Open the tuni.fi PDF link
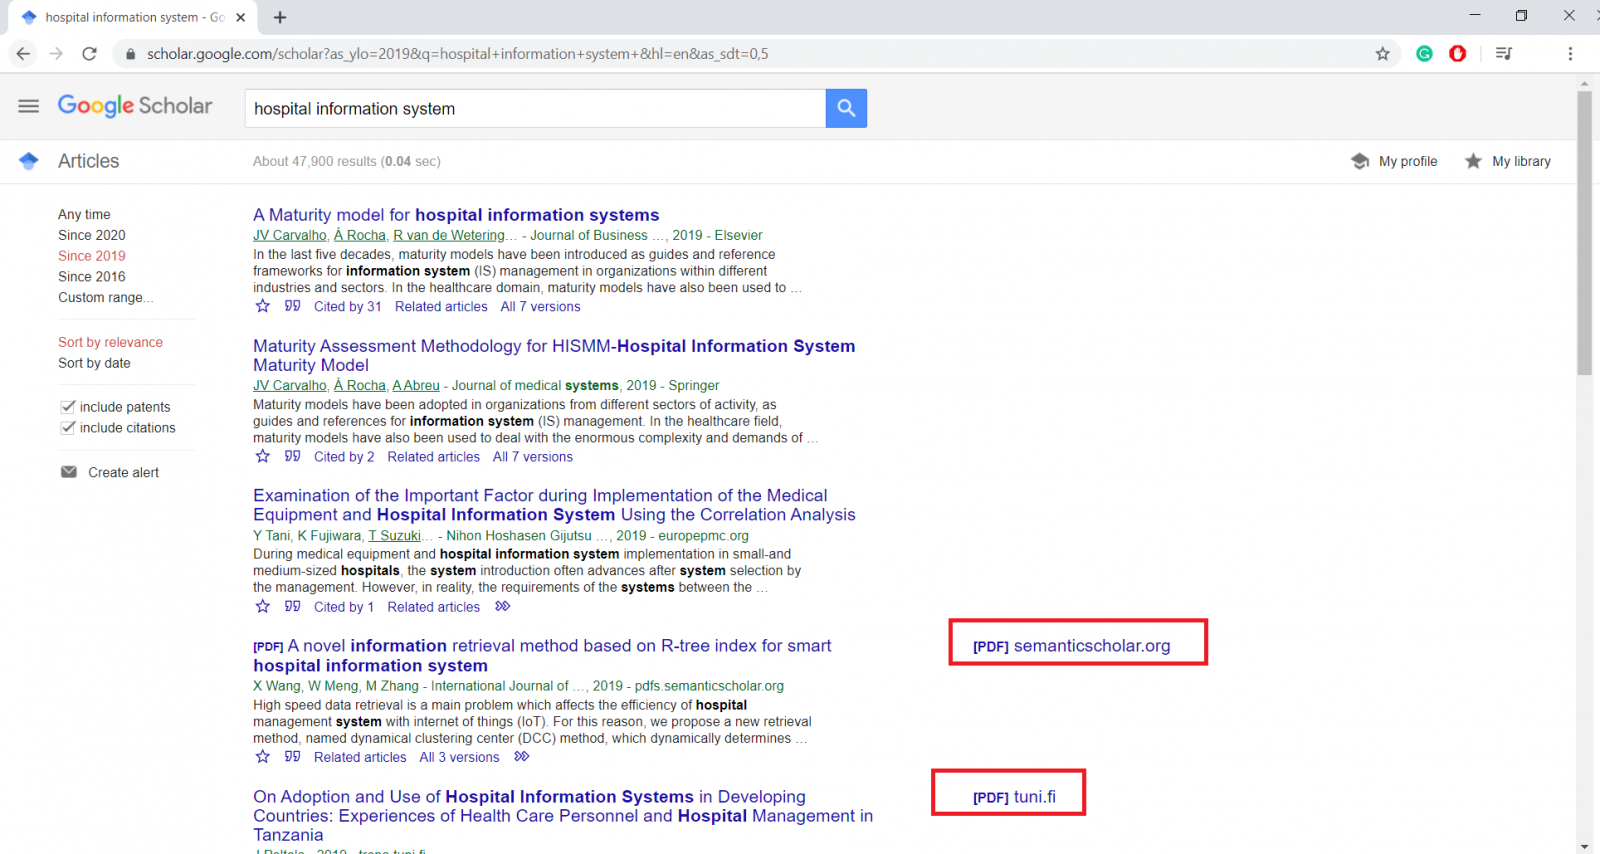The height and width of the screenshot is (854, 1600). point(1014,797)
